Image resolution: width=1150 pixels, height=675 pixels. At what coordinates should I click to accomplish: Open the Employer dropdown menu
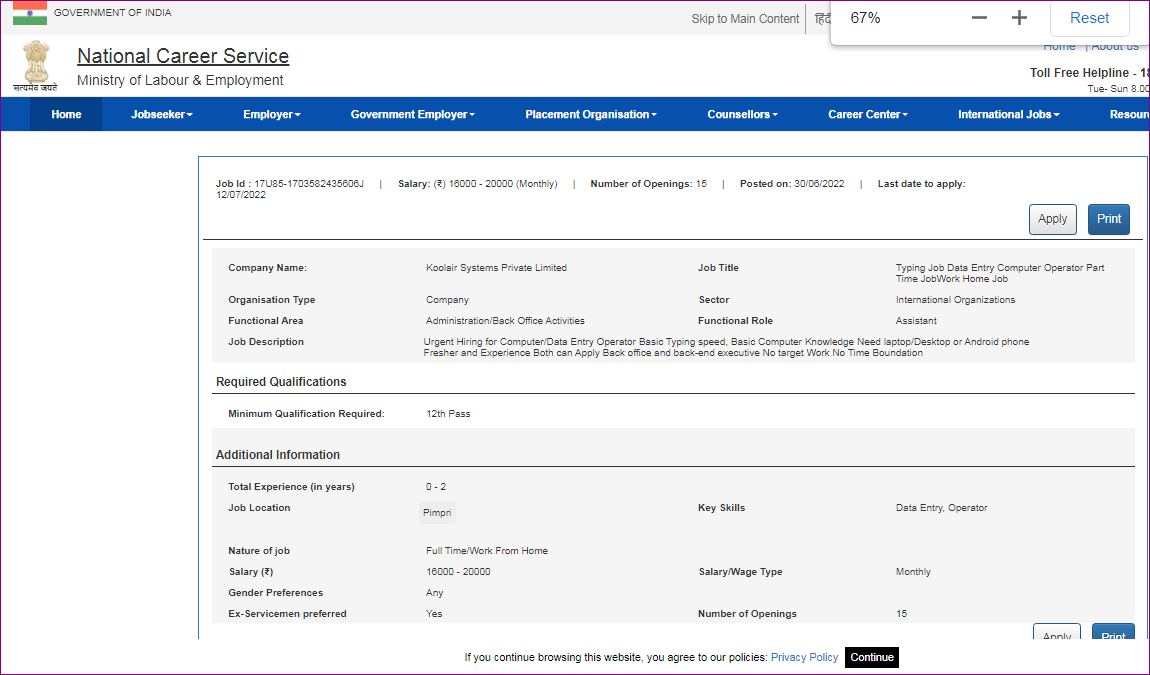(x=271, y=114)
